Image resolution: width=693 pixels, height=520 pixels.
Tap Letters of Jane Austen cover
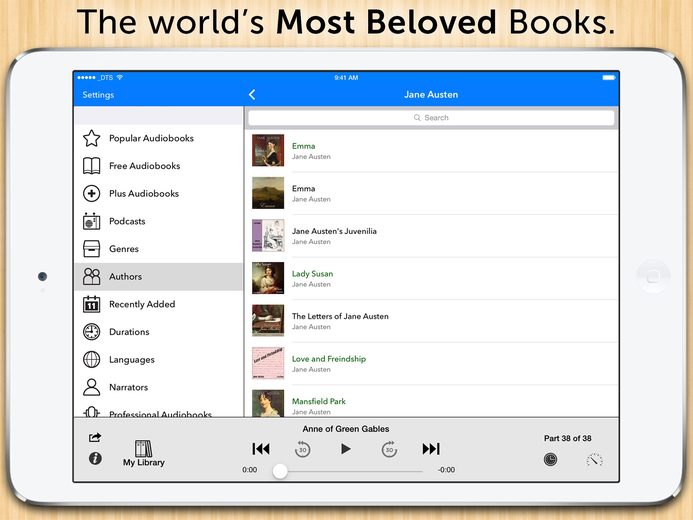coord(268,321)
